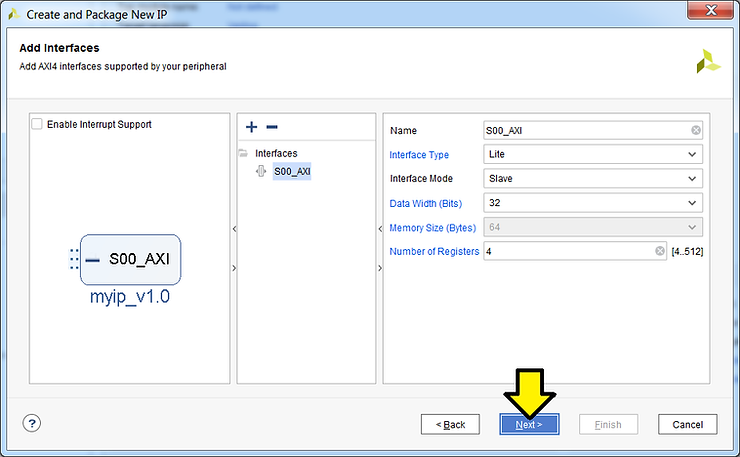Open the Memory Size (Bytes) dropdown

tap(593, 227)
